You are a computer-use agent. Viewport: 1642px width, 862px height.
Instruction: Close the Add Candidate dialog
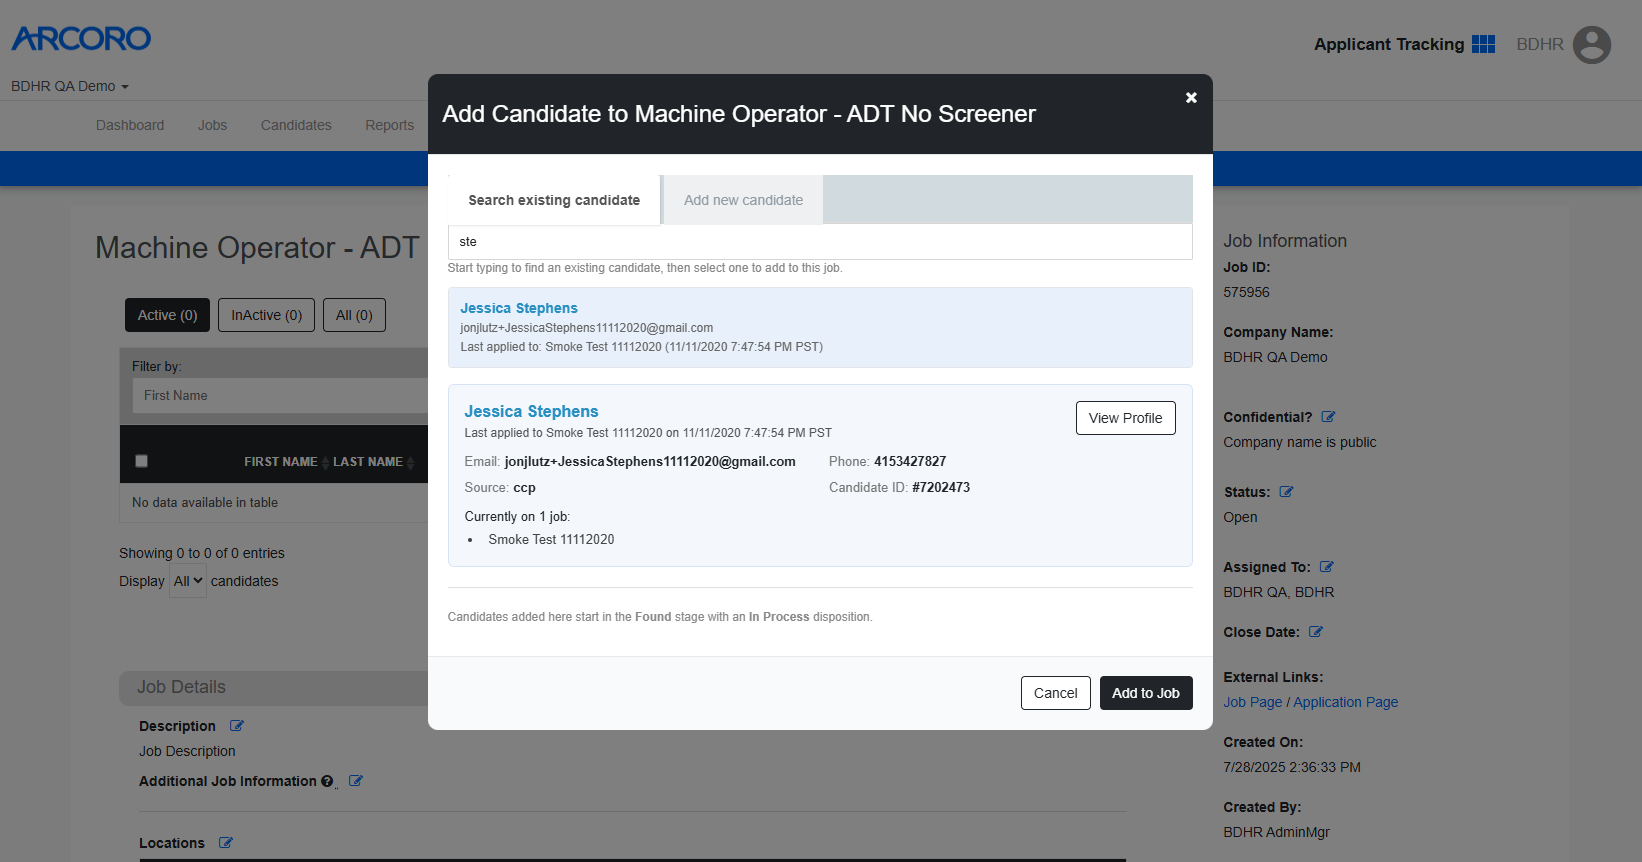pos(1191,98)
